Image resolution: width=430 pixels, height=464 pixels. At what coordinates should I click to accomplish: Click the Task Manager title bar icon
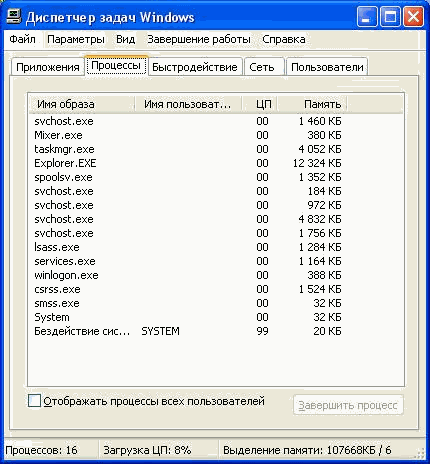[14, 16]
